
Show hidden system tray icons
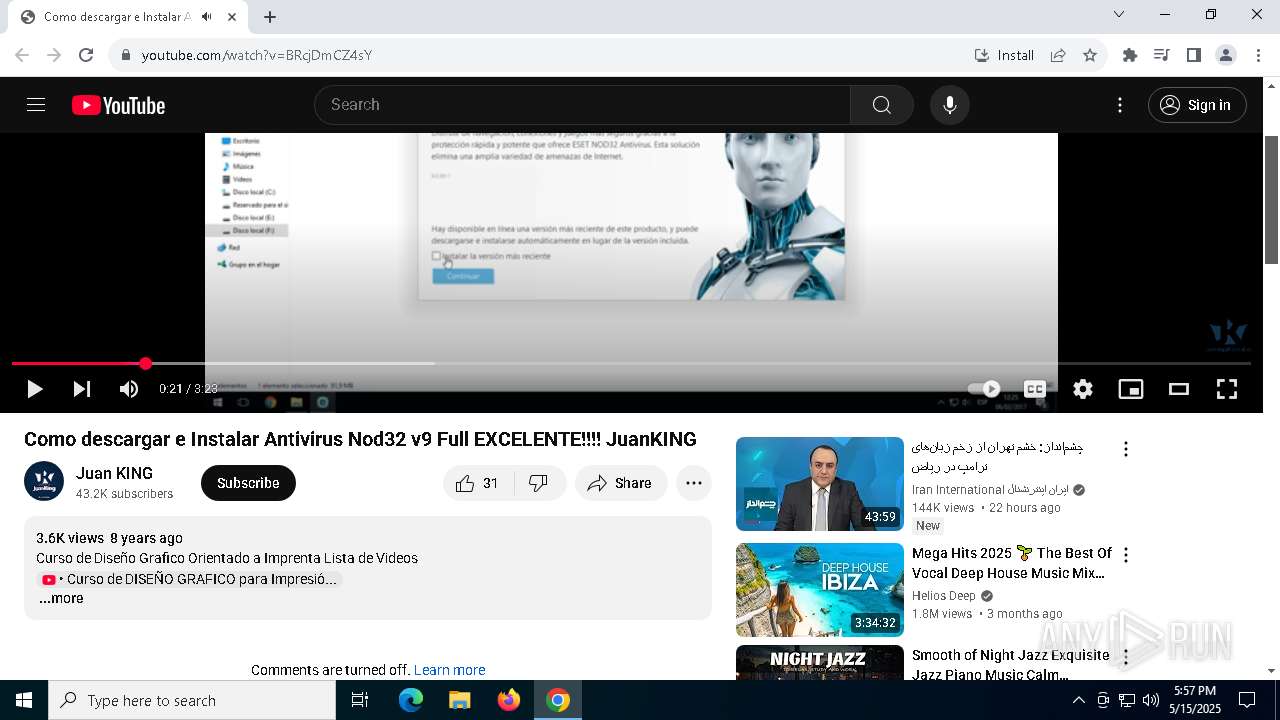point(1078,700)
